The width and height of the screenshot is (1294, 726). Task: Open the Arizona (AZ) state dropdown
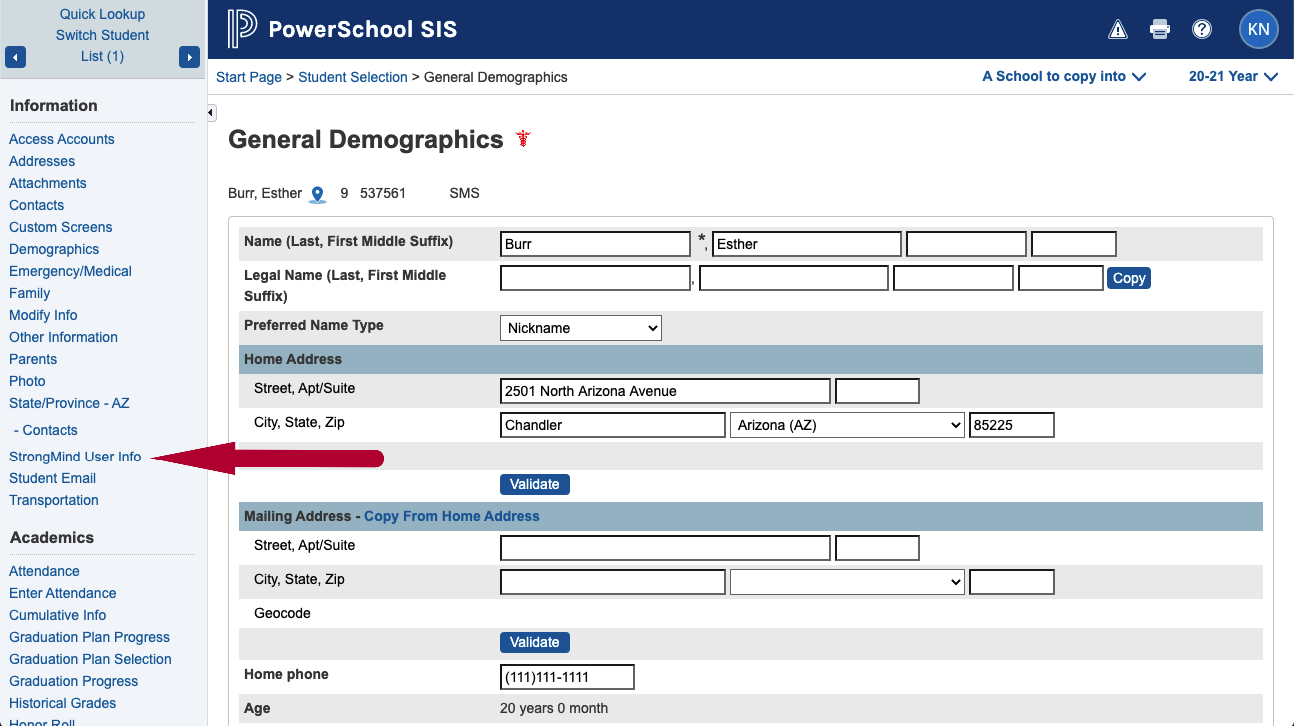[847, 425]
